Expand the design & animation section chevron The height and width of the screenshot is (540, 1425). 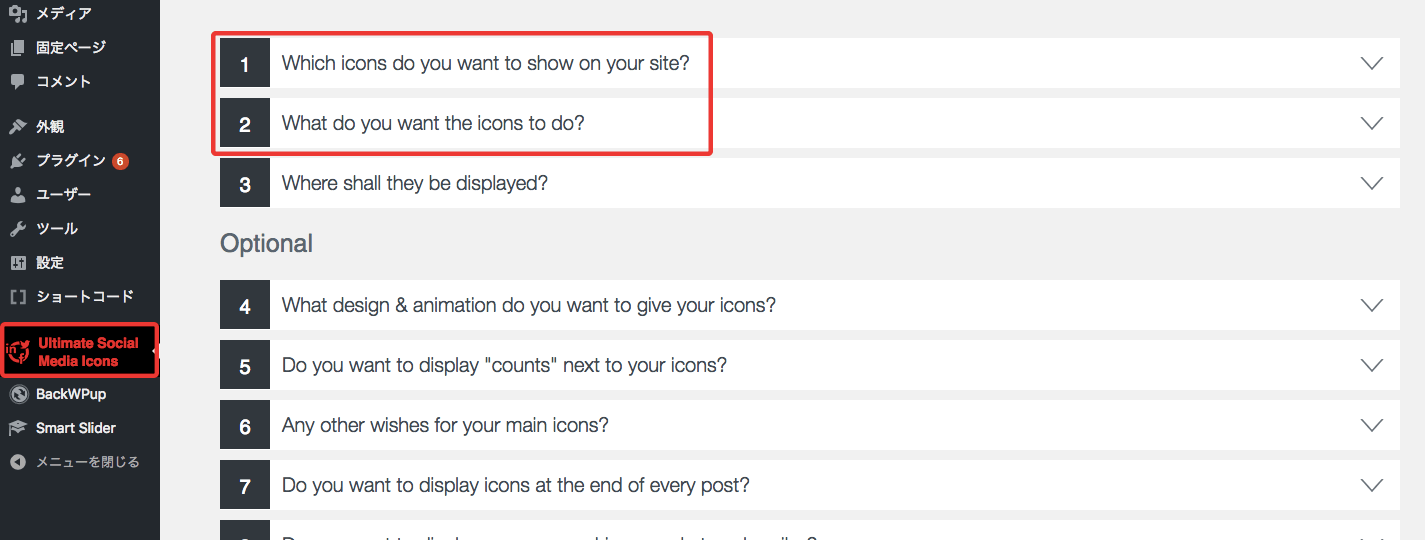point(1372,305)
